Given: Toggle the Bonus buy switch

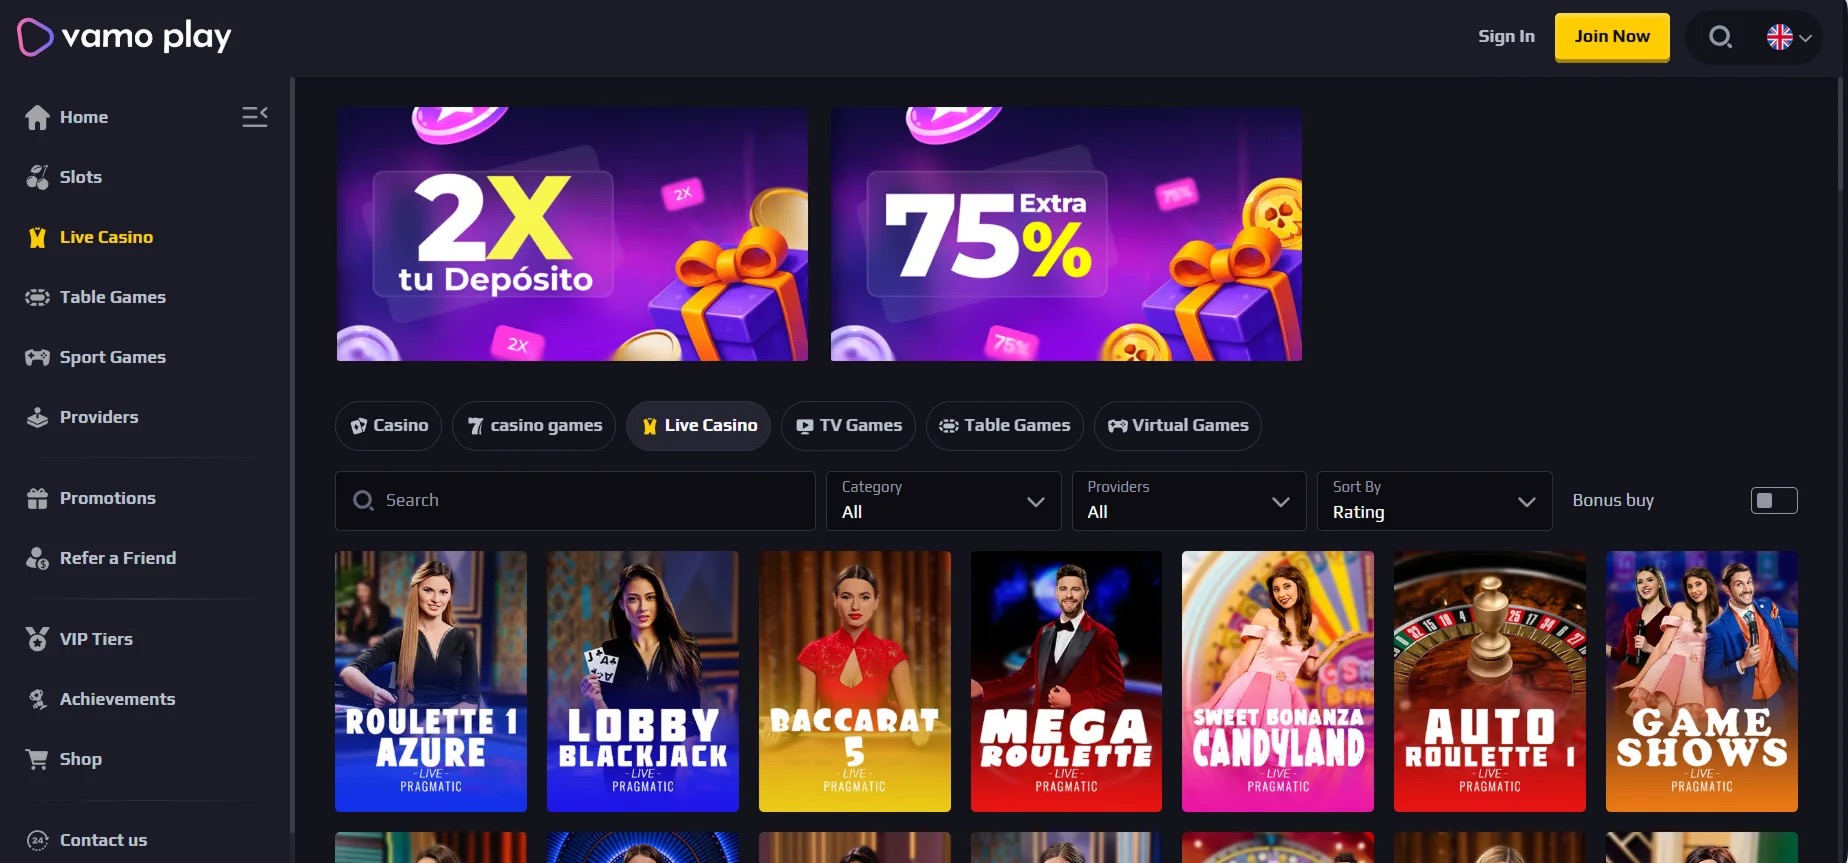Looking at the screenshot, I should click(x=1774, y=500).
